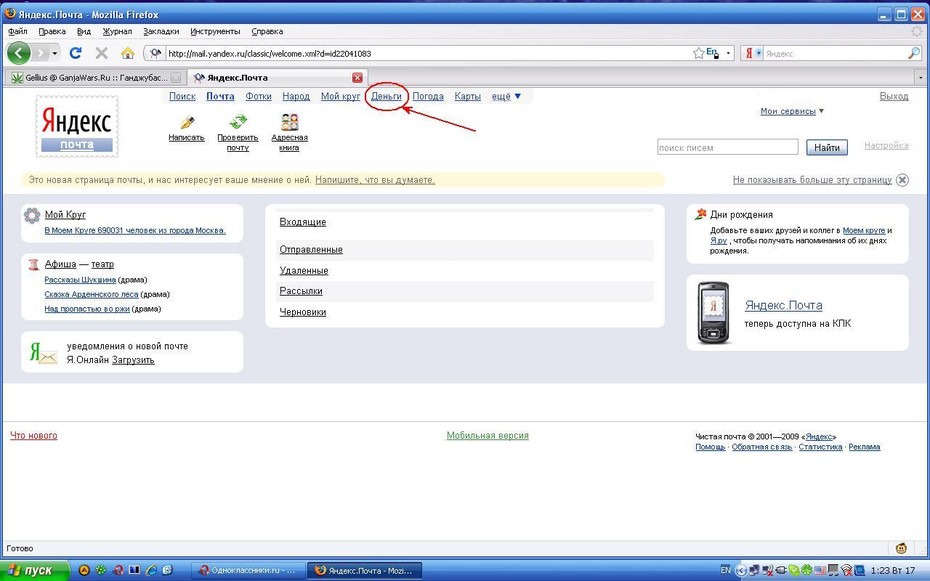Open the Файл menu

coord(18,31)
